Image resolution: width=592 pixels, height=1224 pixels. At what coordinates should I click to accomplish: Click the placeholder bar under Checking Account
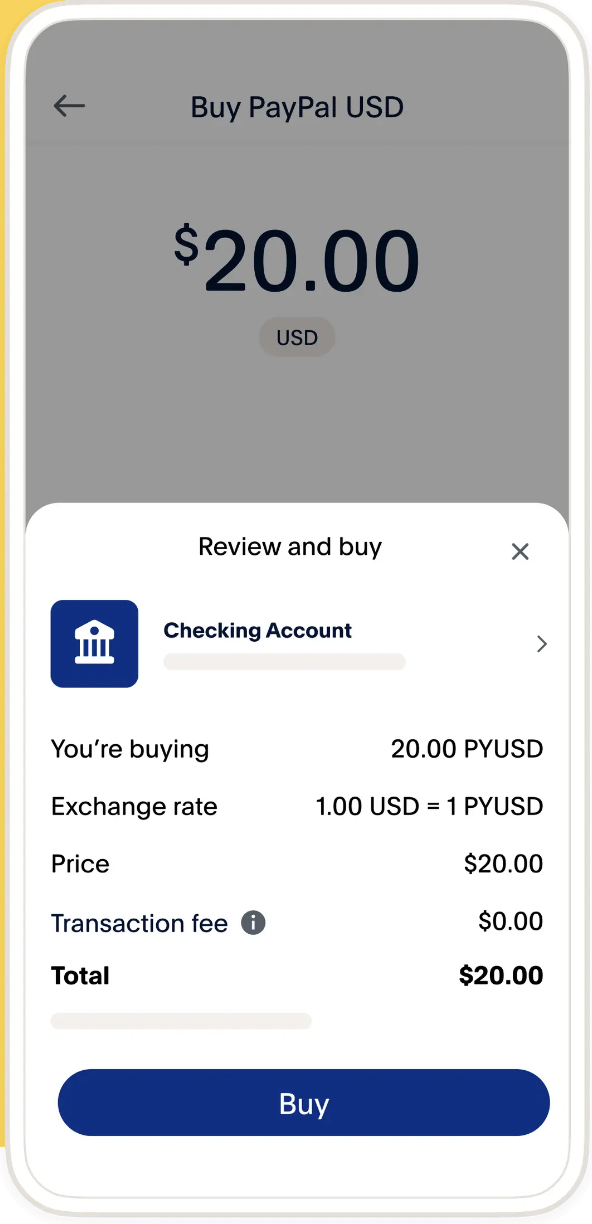(x=285, y=661)
